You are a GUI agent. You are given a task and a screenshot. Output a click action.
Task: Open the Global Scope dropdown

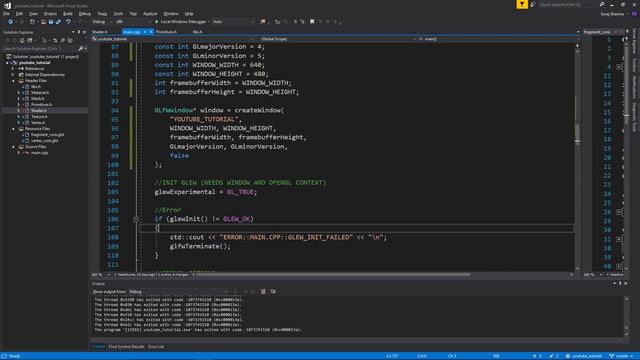pyautogui.click(x=337, y=39)
